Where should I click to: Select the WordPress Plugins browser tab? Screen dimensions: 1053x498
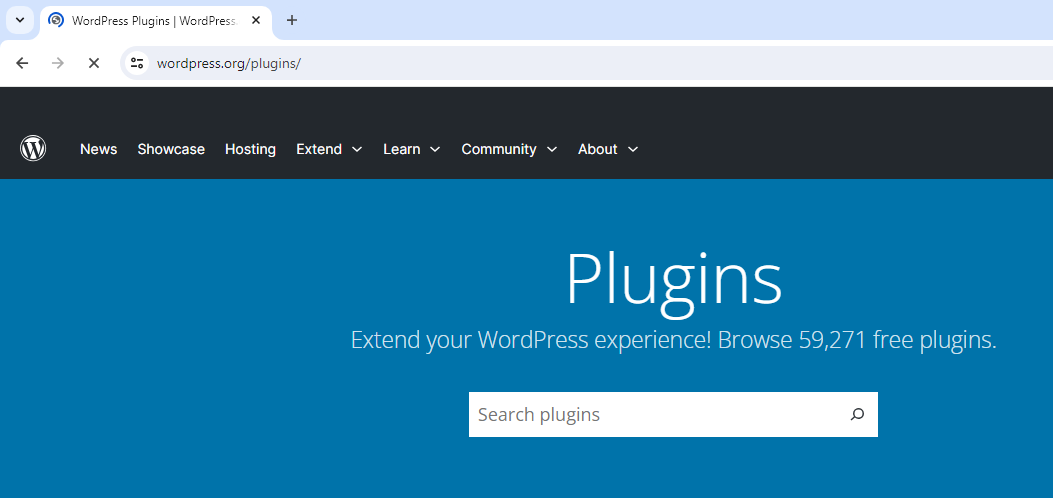pyautogui.click(x=156, y=20)
